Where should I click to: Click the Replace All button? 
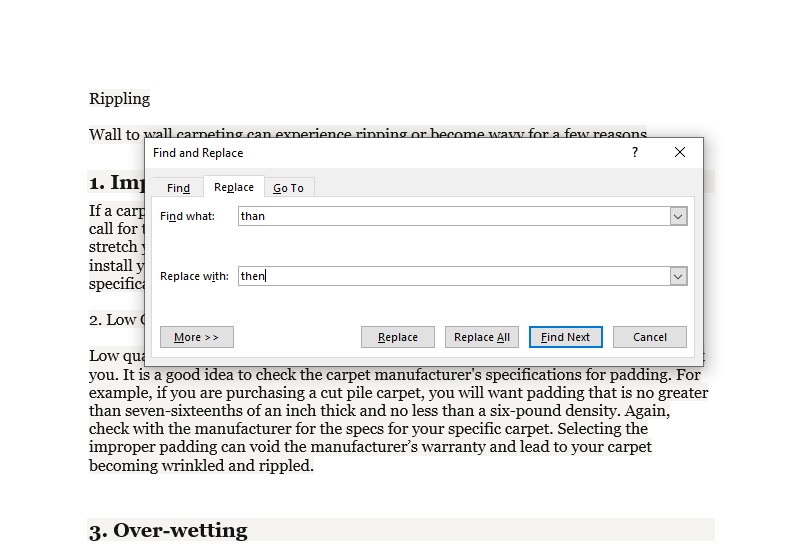pos(481,337)
